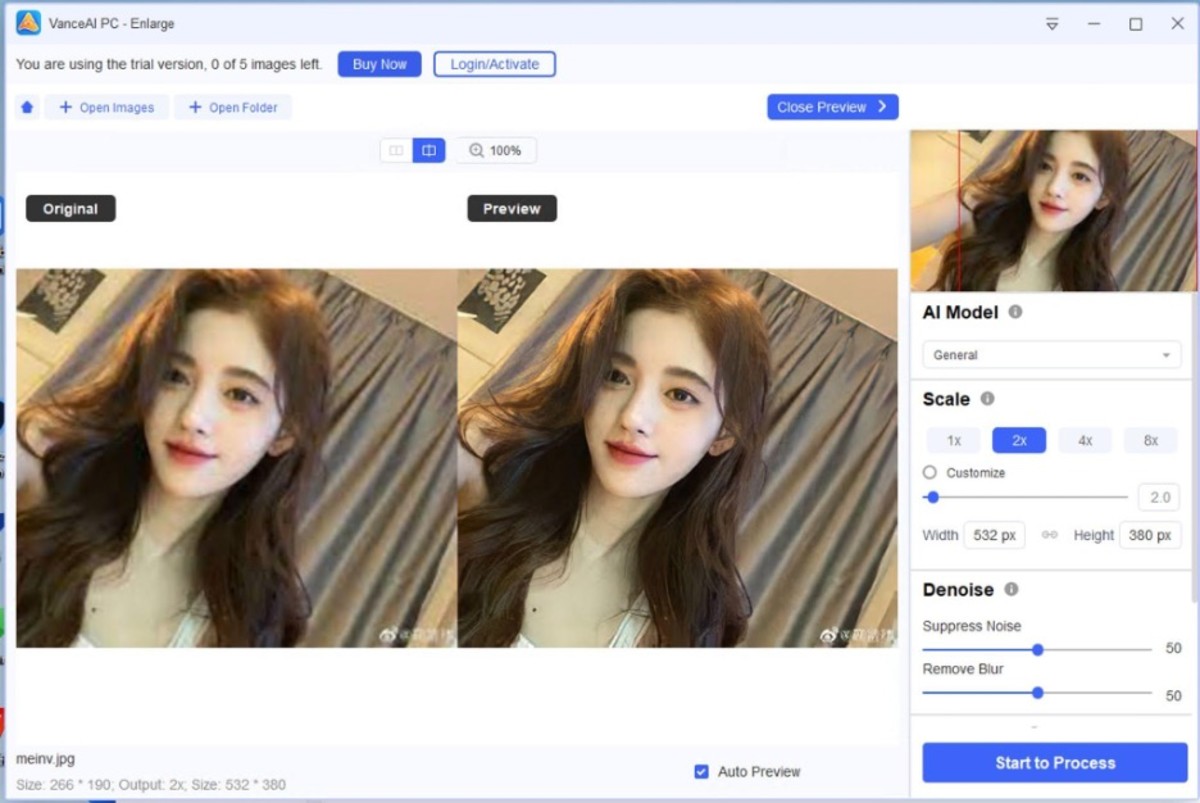Click Start to Process

click(x=1053, y=762)
